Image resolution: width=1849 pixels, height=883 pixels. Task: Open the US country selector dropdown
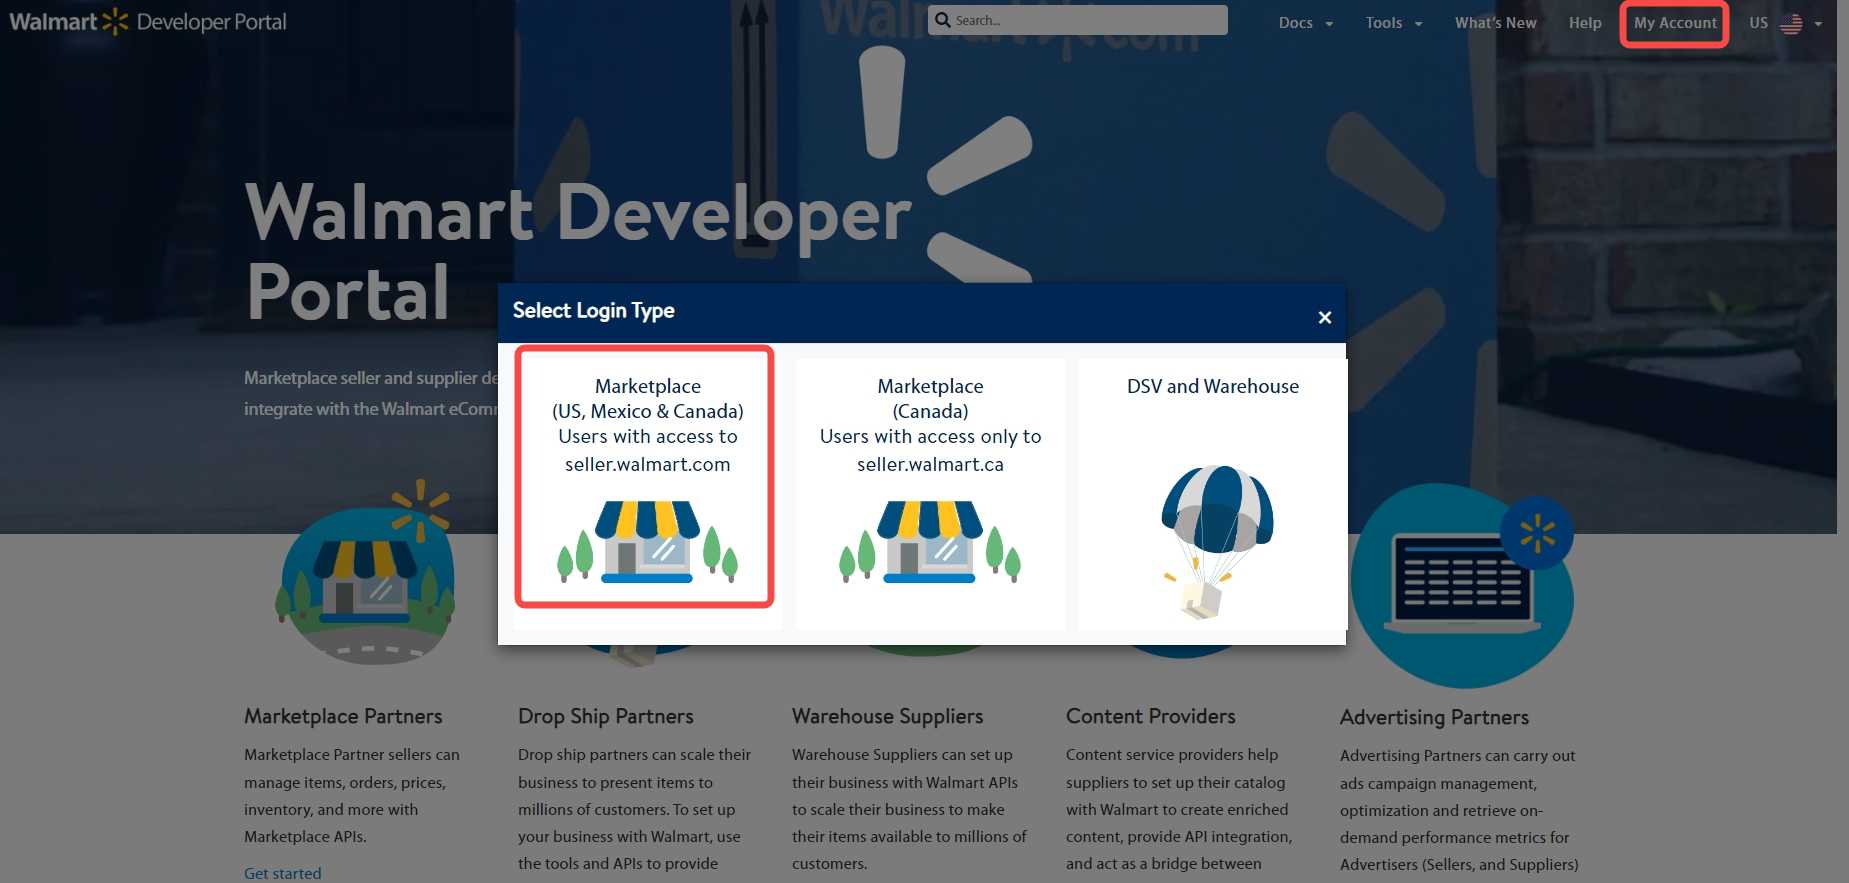tap(1785, 23)
